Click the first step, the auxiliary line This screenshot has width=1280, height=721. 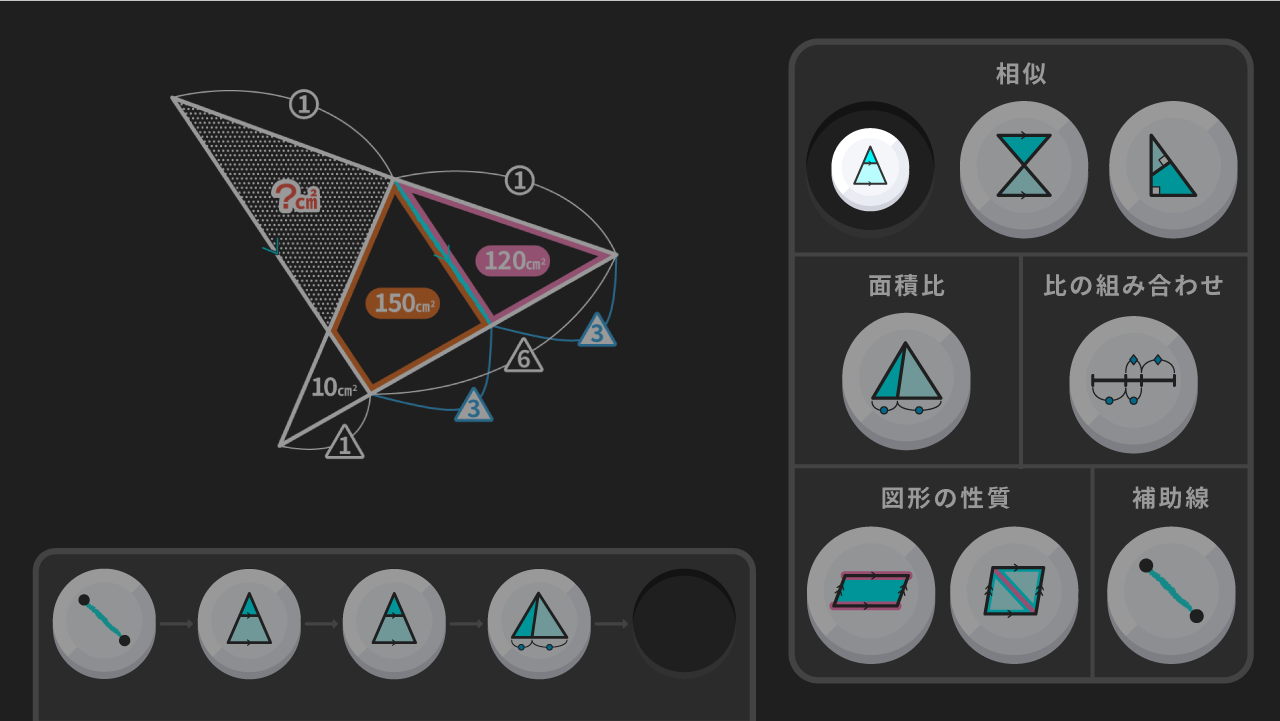tap(104, 620)
